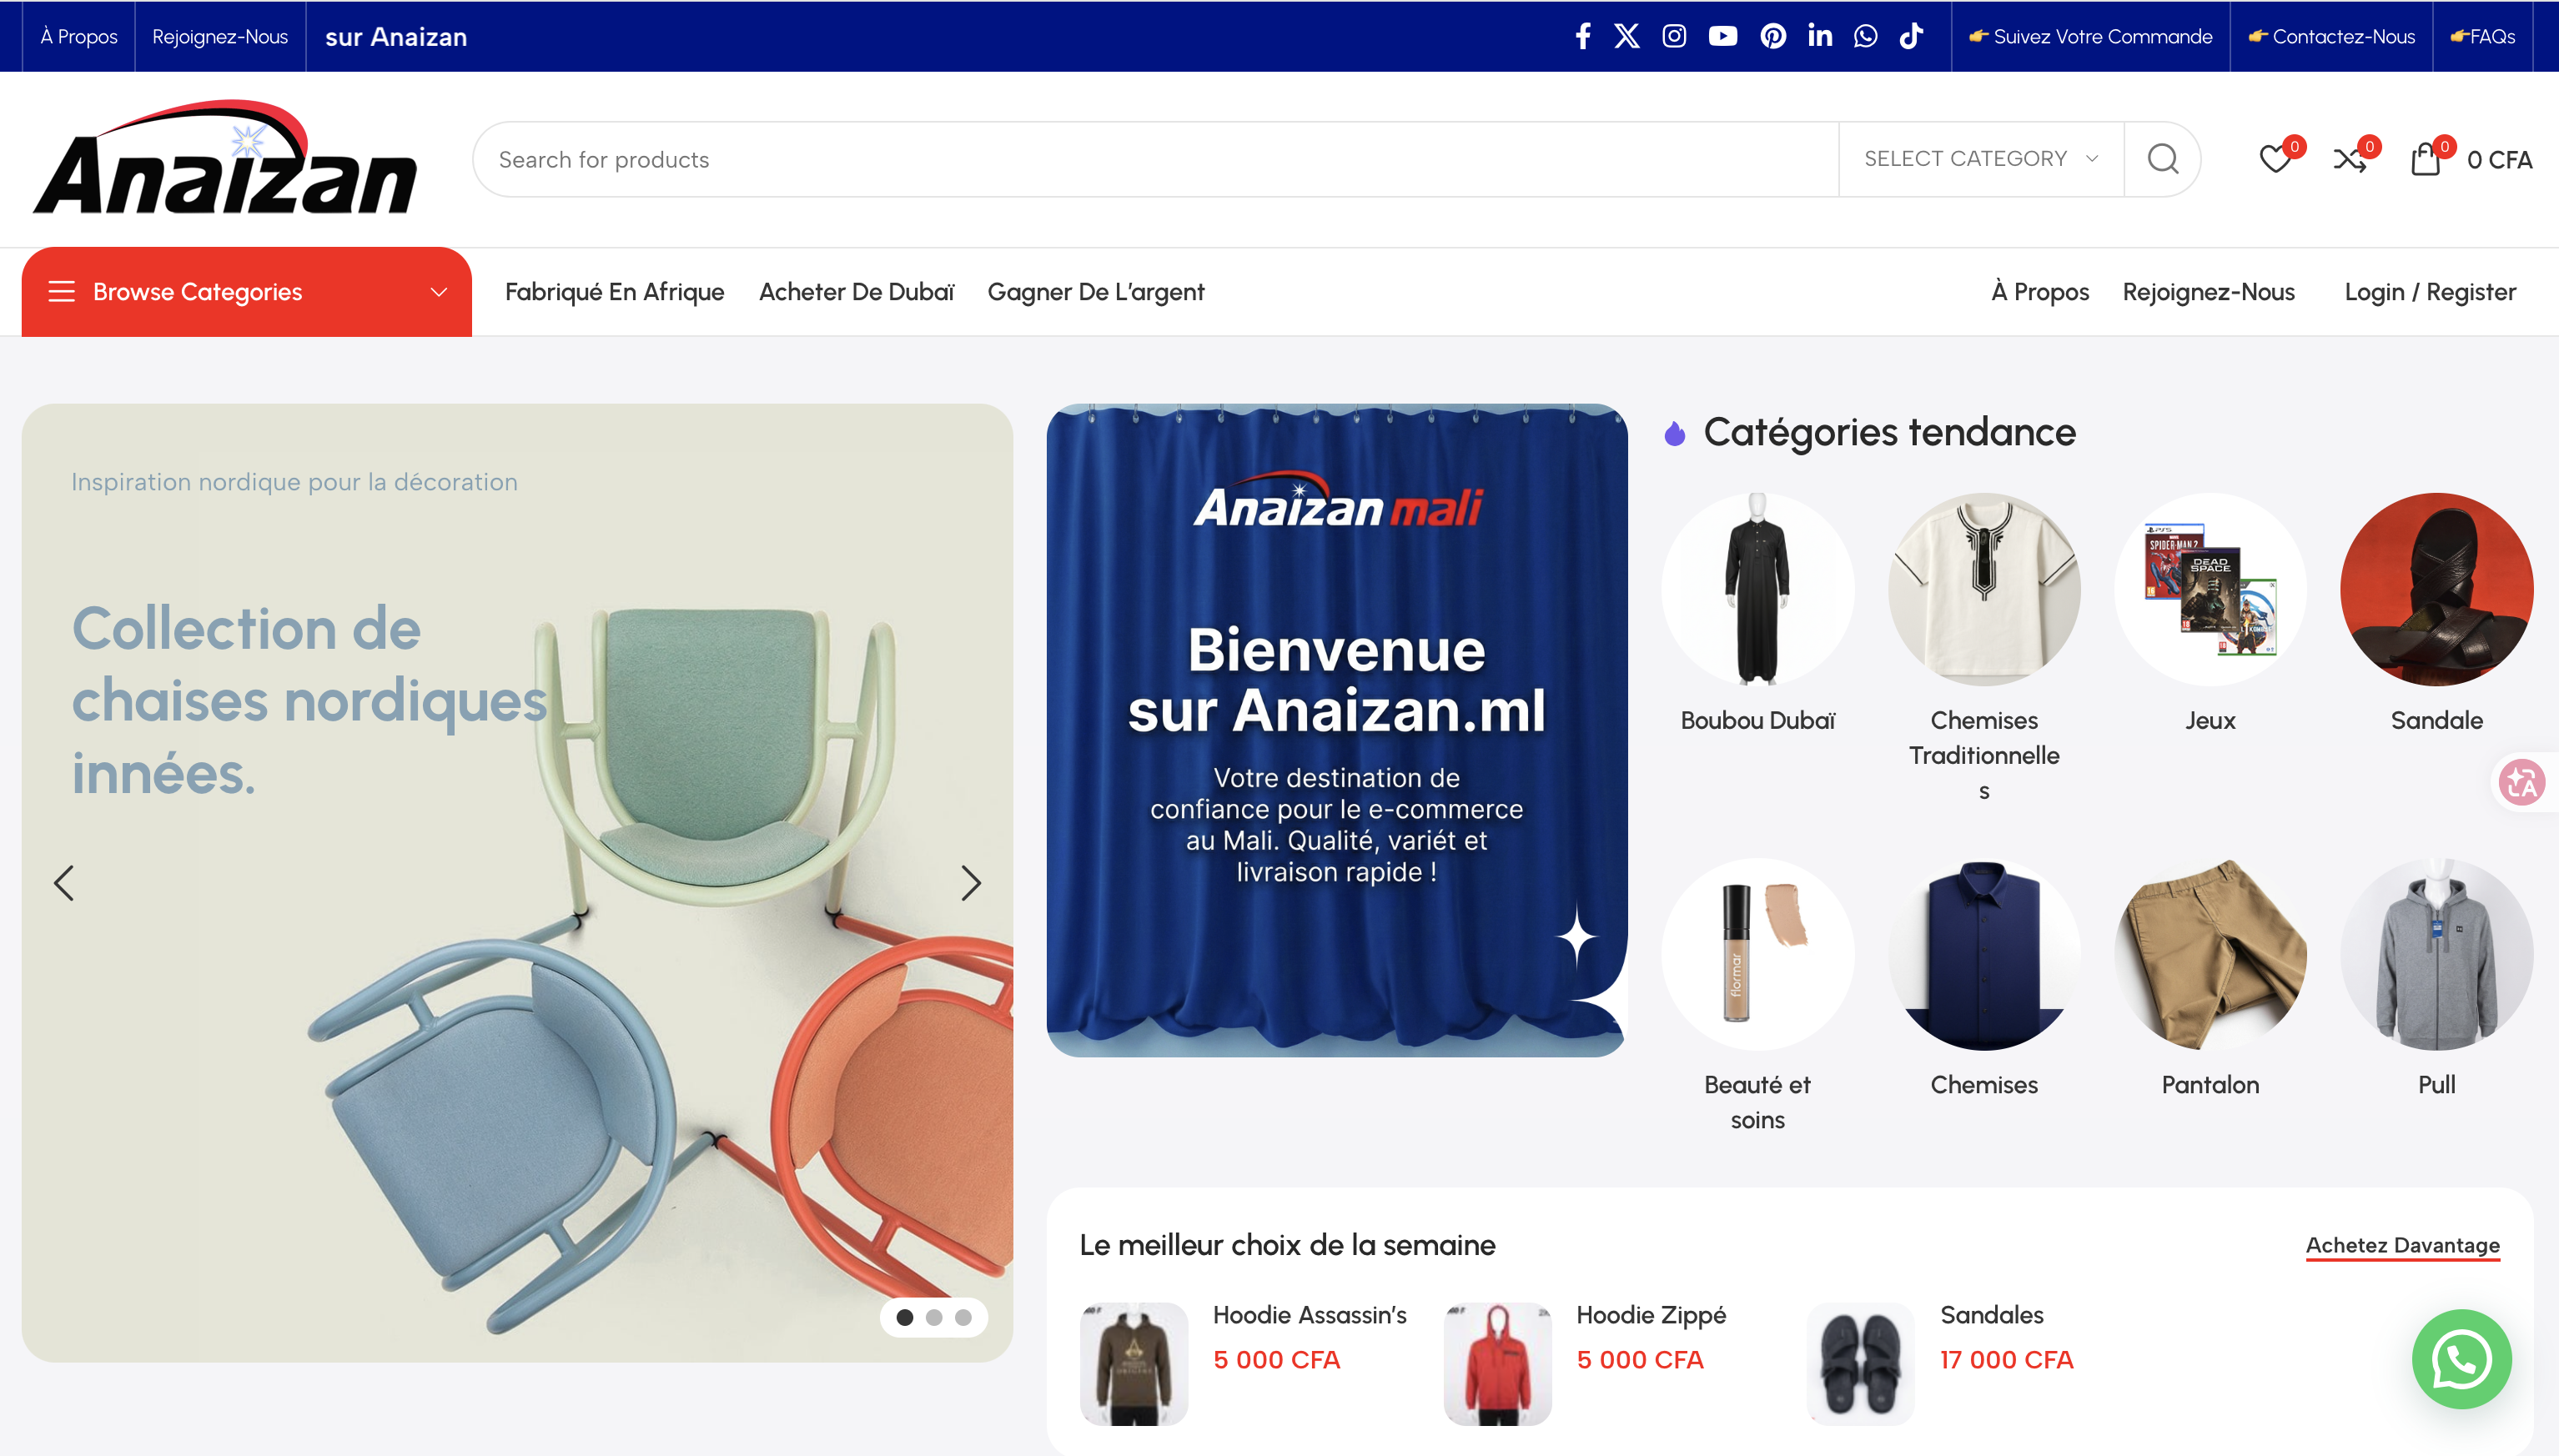Click the 0 CFA cart total

point(2499,160)
